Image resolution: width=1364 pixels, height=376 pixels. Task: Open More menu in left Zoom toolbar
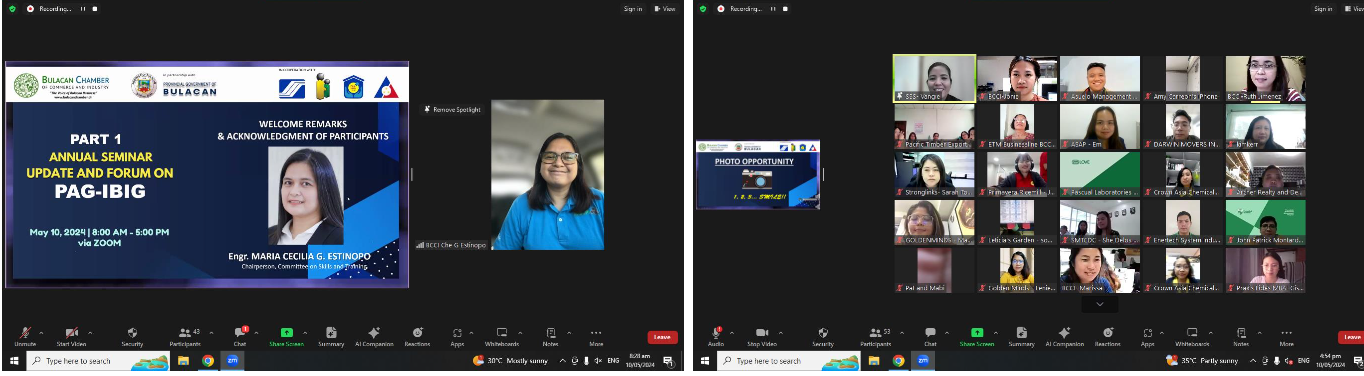(x=596, y=336)
